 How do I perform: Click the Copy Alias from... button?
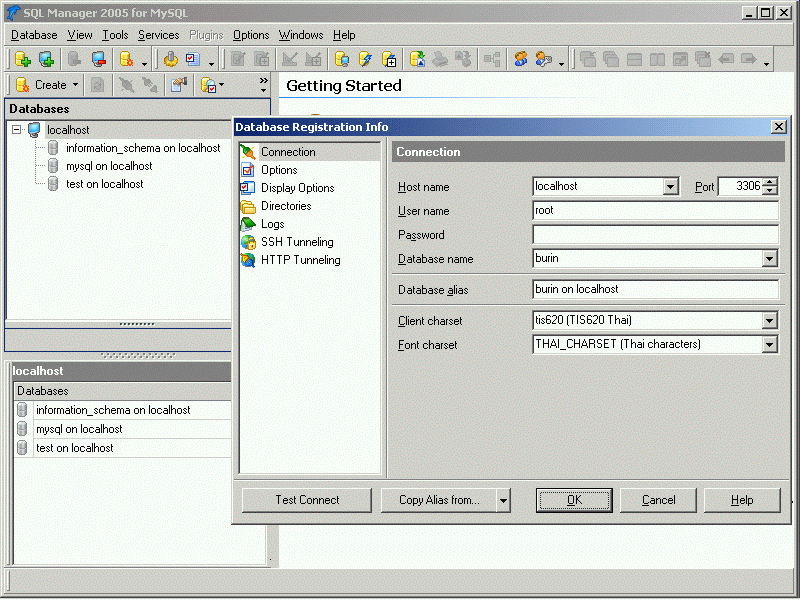(x=439, y=500)
